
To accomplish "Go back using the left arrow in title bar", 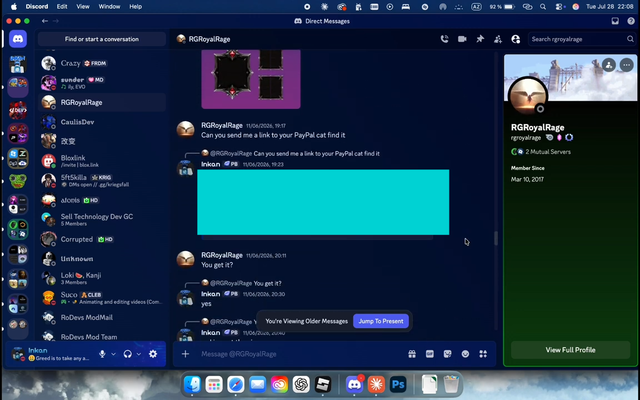I will click(45, 21).
